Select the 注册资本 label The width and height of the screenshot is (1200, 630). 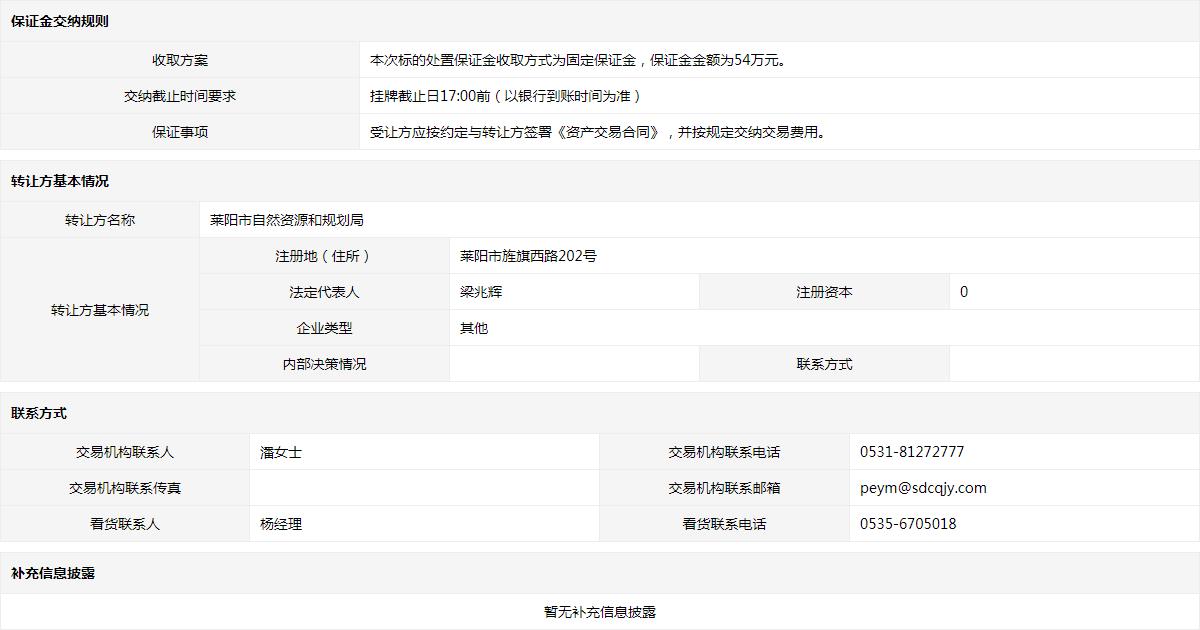(x=825, y=292)
